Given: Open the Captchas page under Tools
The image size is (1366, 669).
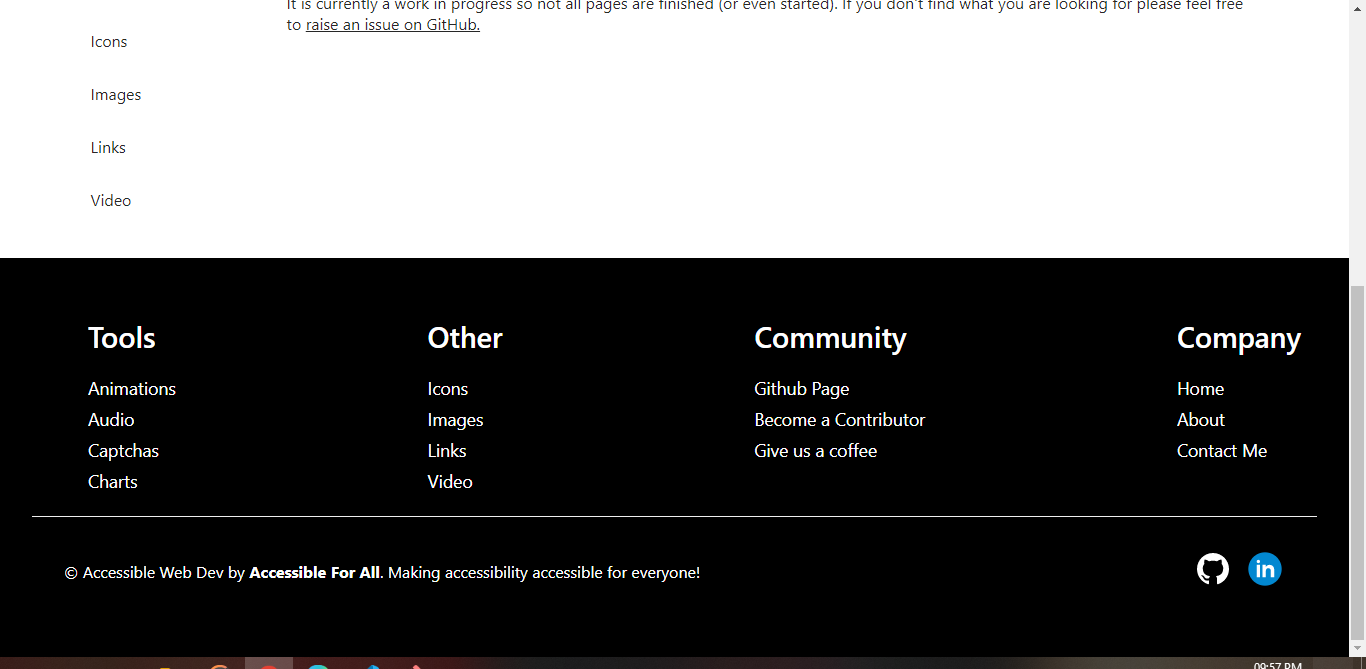Looking at the screenshot, I should (x=123, y=450).
